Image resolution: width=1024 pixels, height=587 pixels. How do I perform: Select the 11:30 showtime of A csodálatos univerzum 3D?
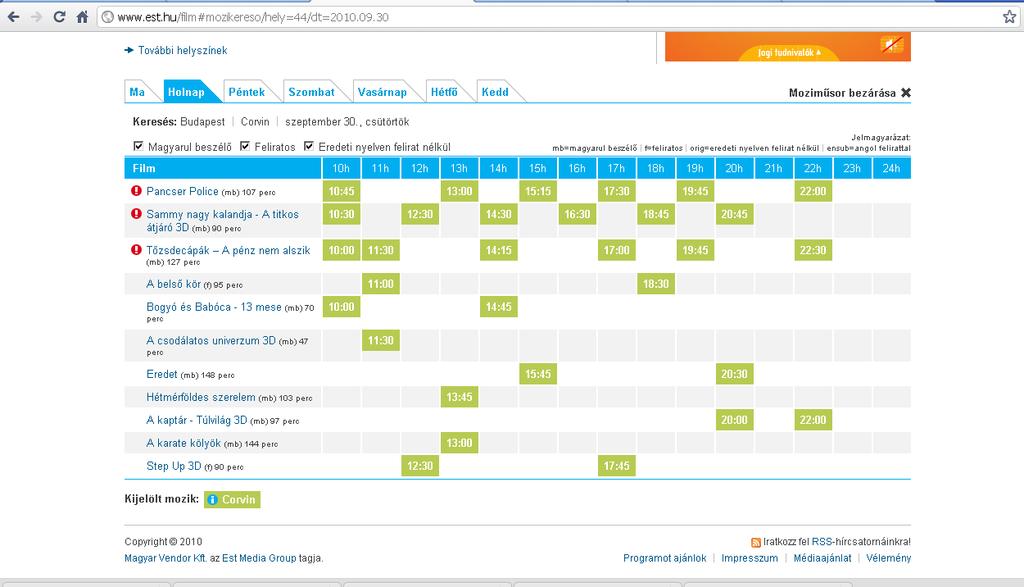[381, 340]
